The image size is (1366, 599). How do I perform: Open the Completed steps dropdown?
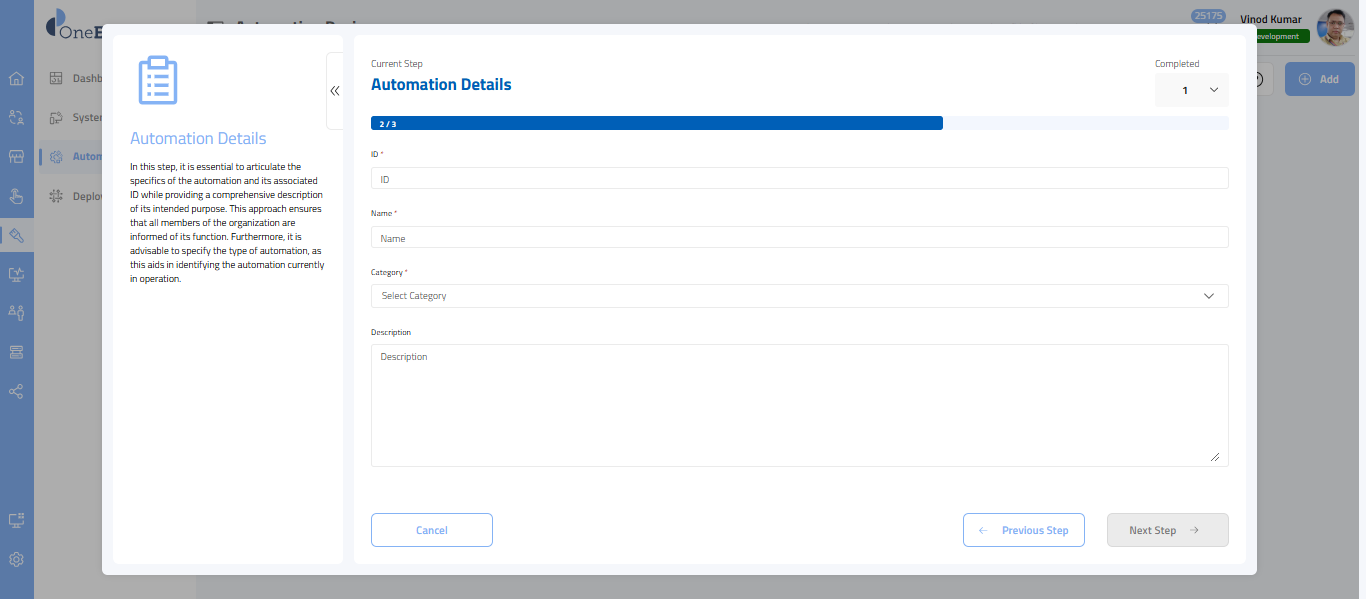point(1192,90)
